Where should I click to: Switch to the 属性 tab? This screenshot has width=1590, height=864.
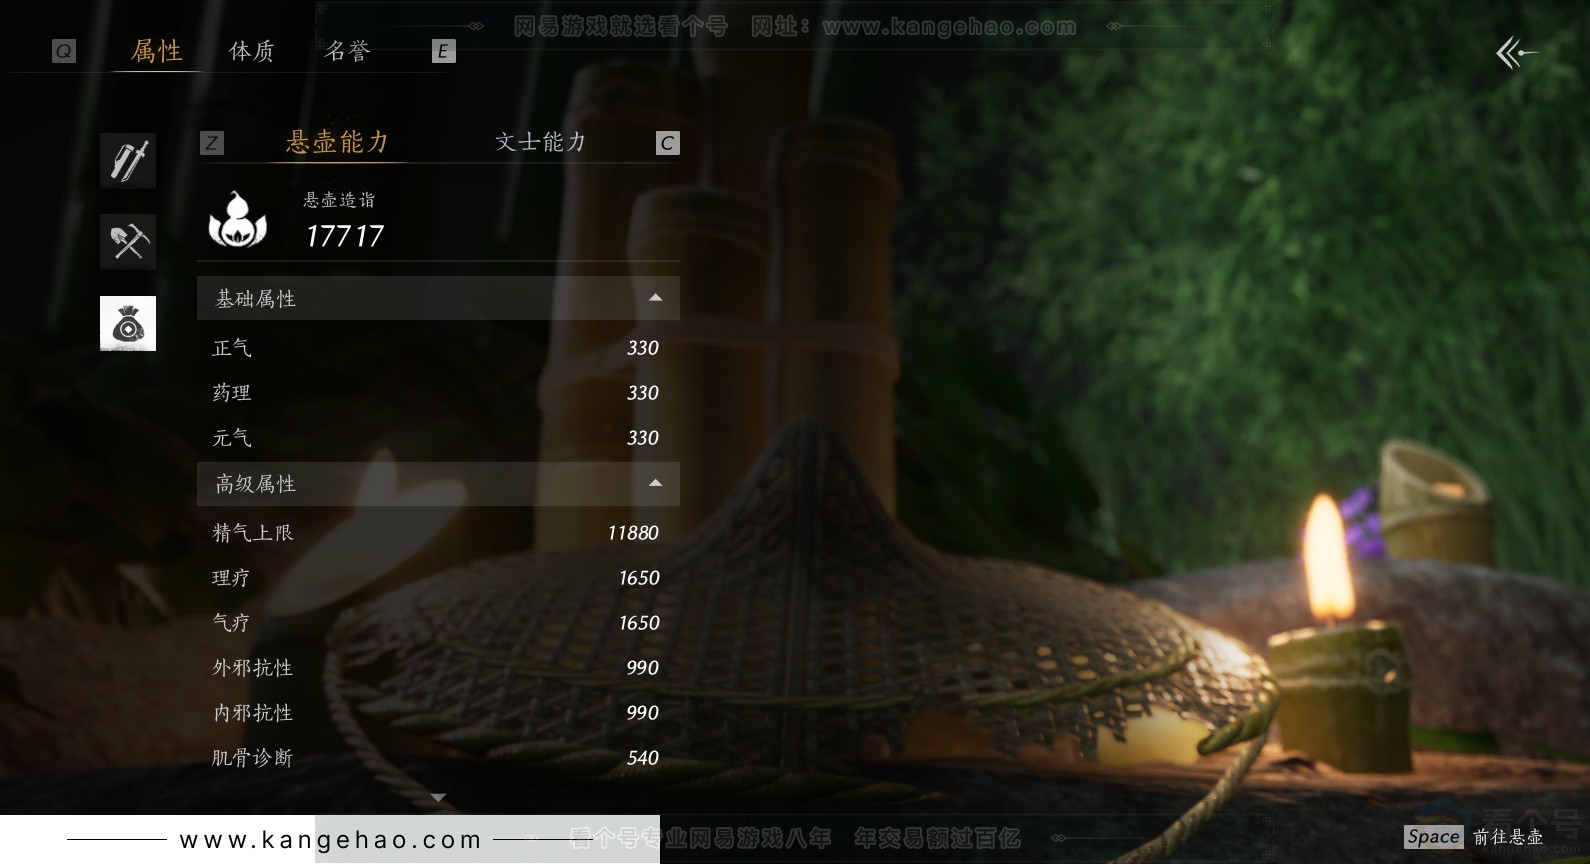(157, 51)
